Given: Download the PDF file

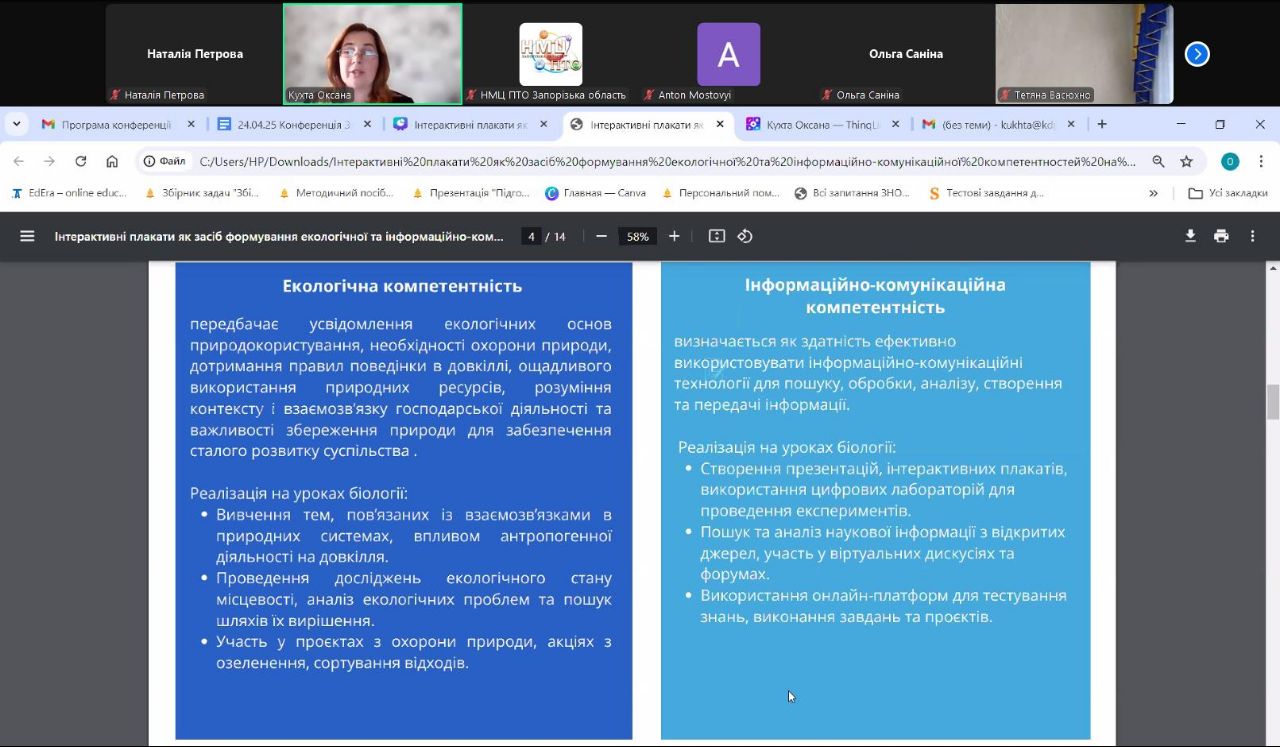Looking at the screenshot, I should (x=1190, y=236).
